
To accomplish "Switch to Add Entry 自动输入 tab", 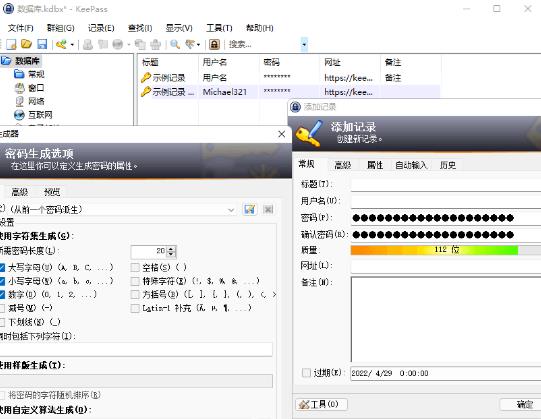I will 411,165.
